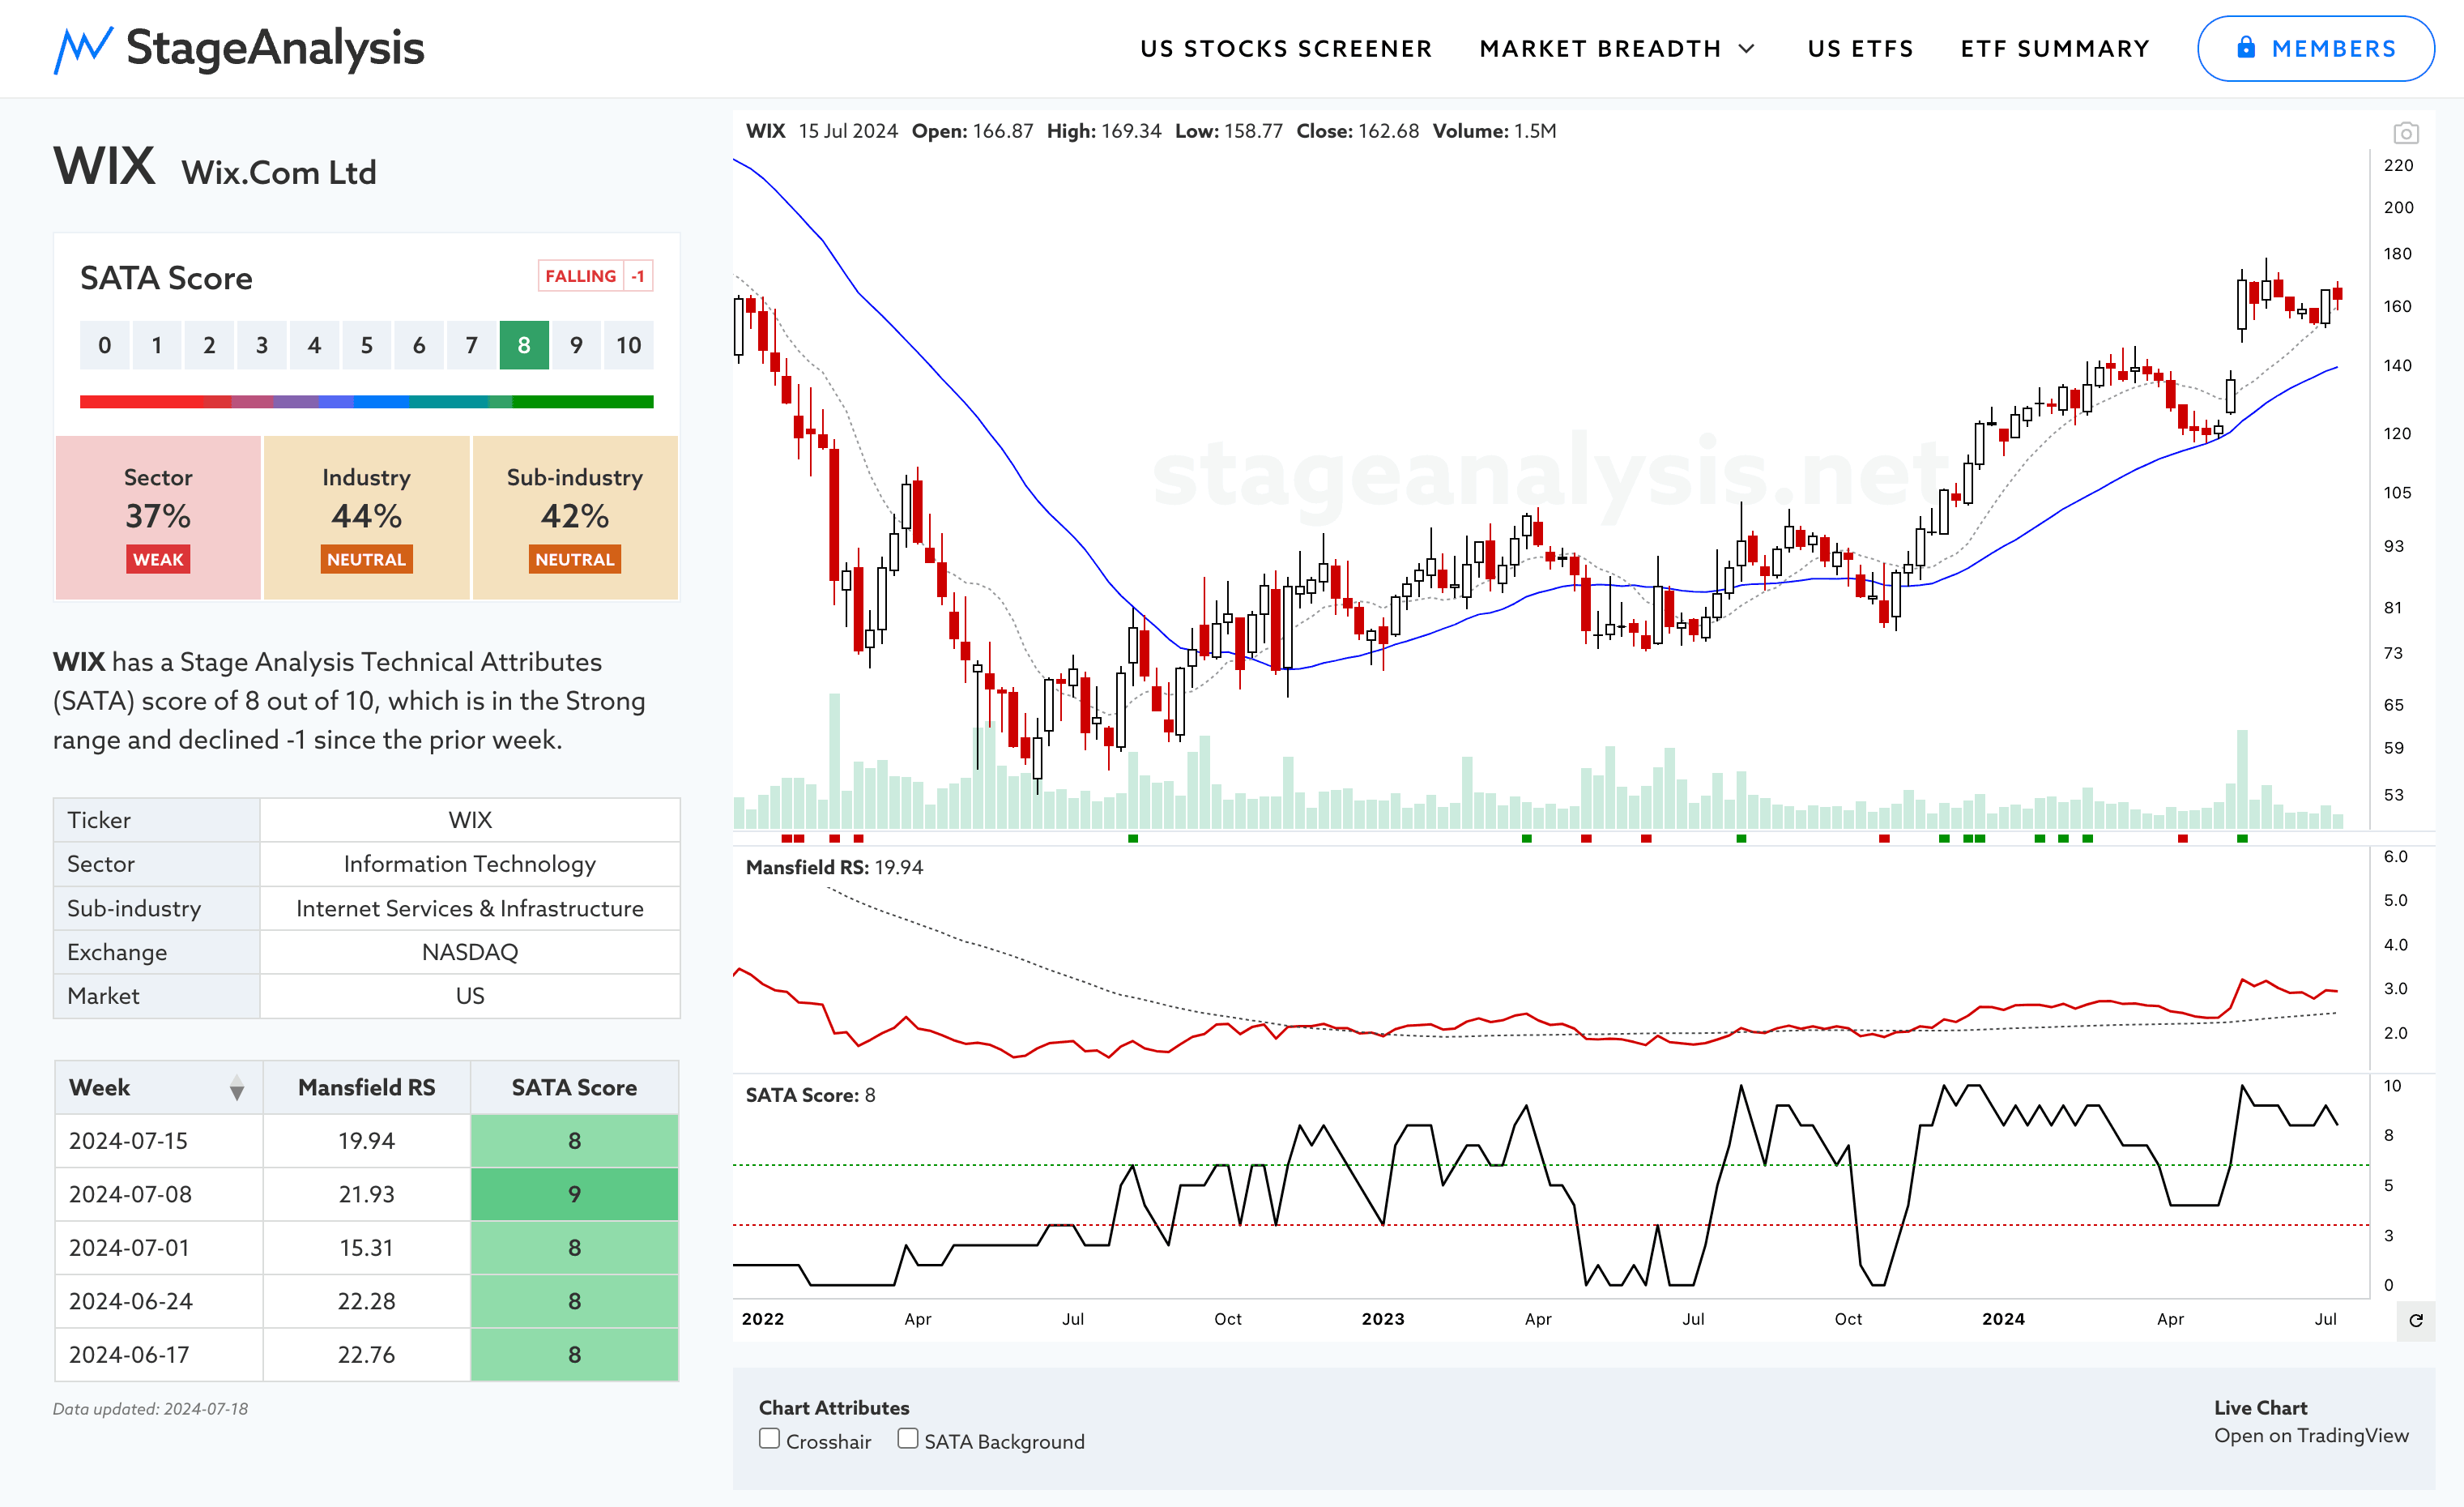The image size is (2464, 1507).
Task: Click the 2022 label on time axis
Action: tap(762, 1319)
